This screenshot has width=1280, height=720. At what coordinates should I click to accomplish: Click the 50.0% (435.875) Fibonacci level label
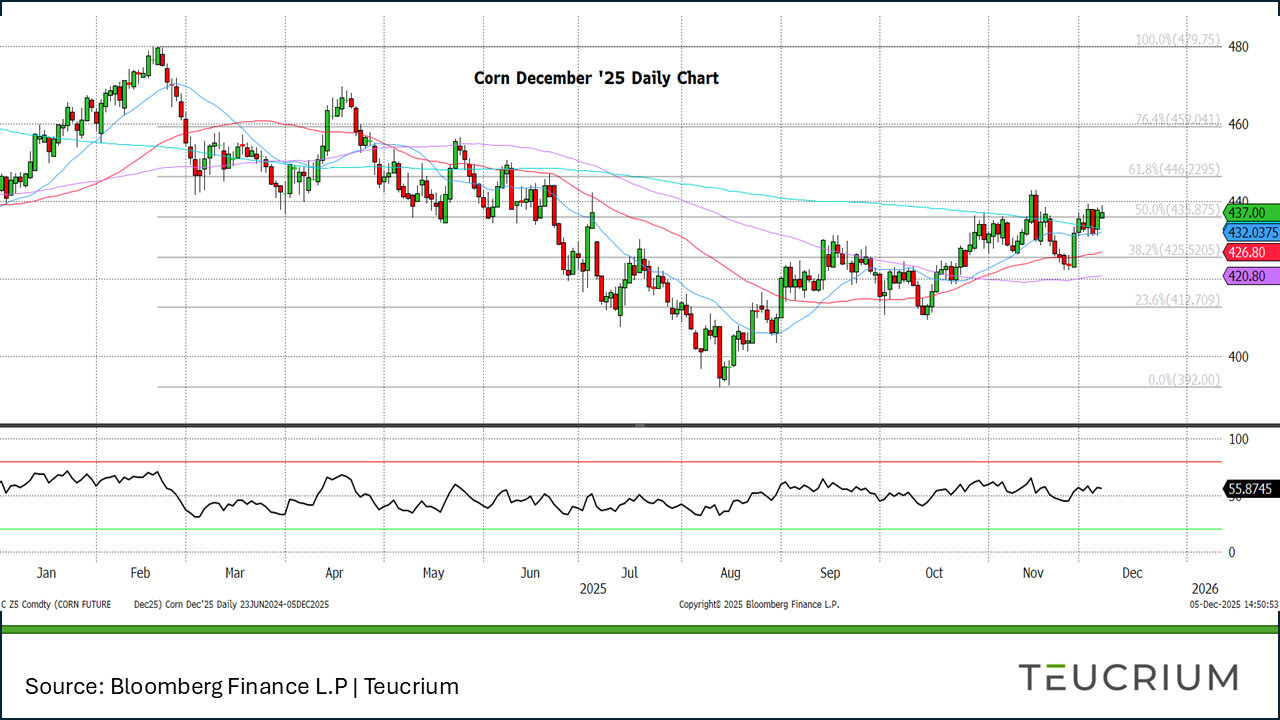pyautogui.click(x=1177, y=210)
